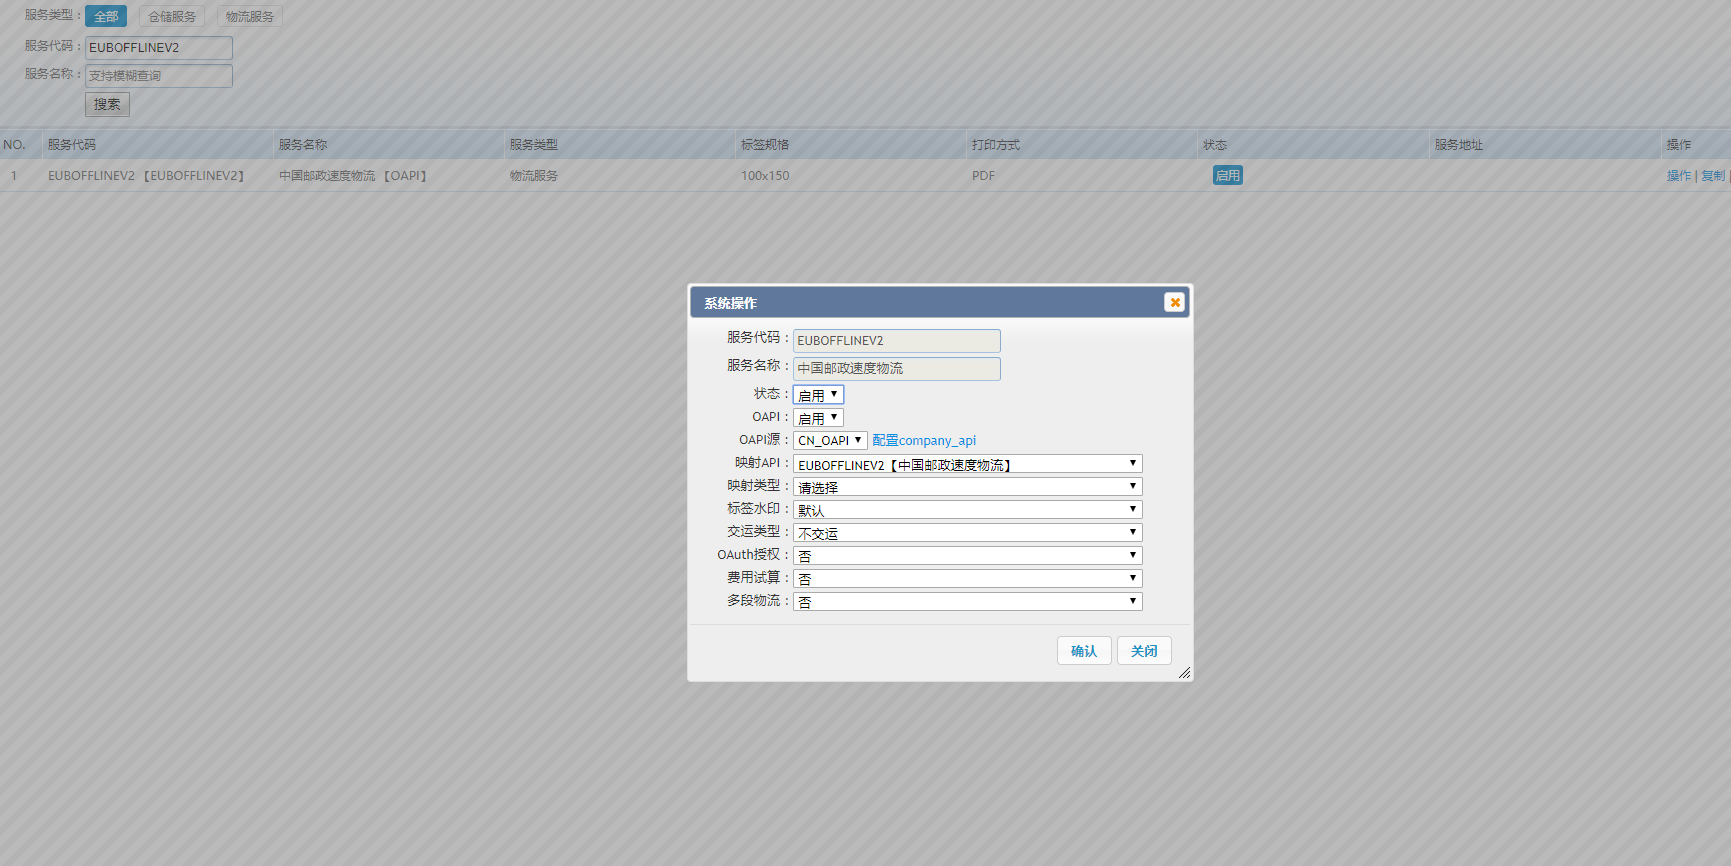
Task: Open the 状态 dropdown in dialog
Action: (819, 395)
